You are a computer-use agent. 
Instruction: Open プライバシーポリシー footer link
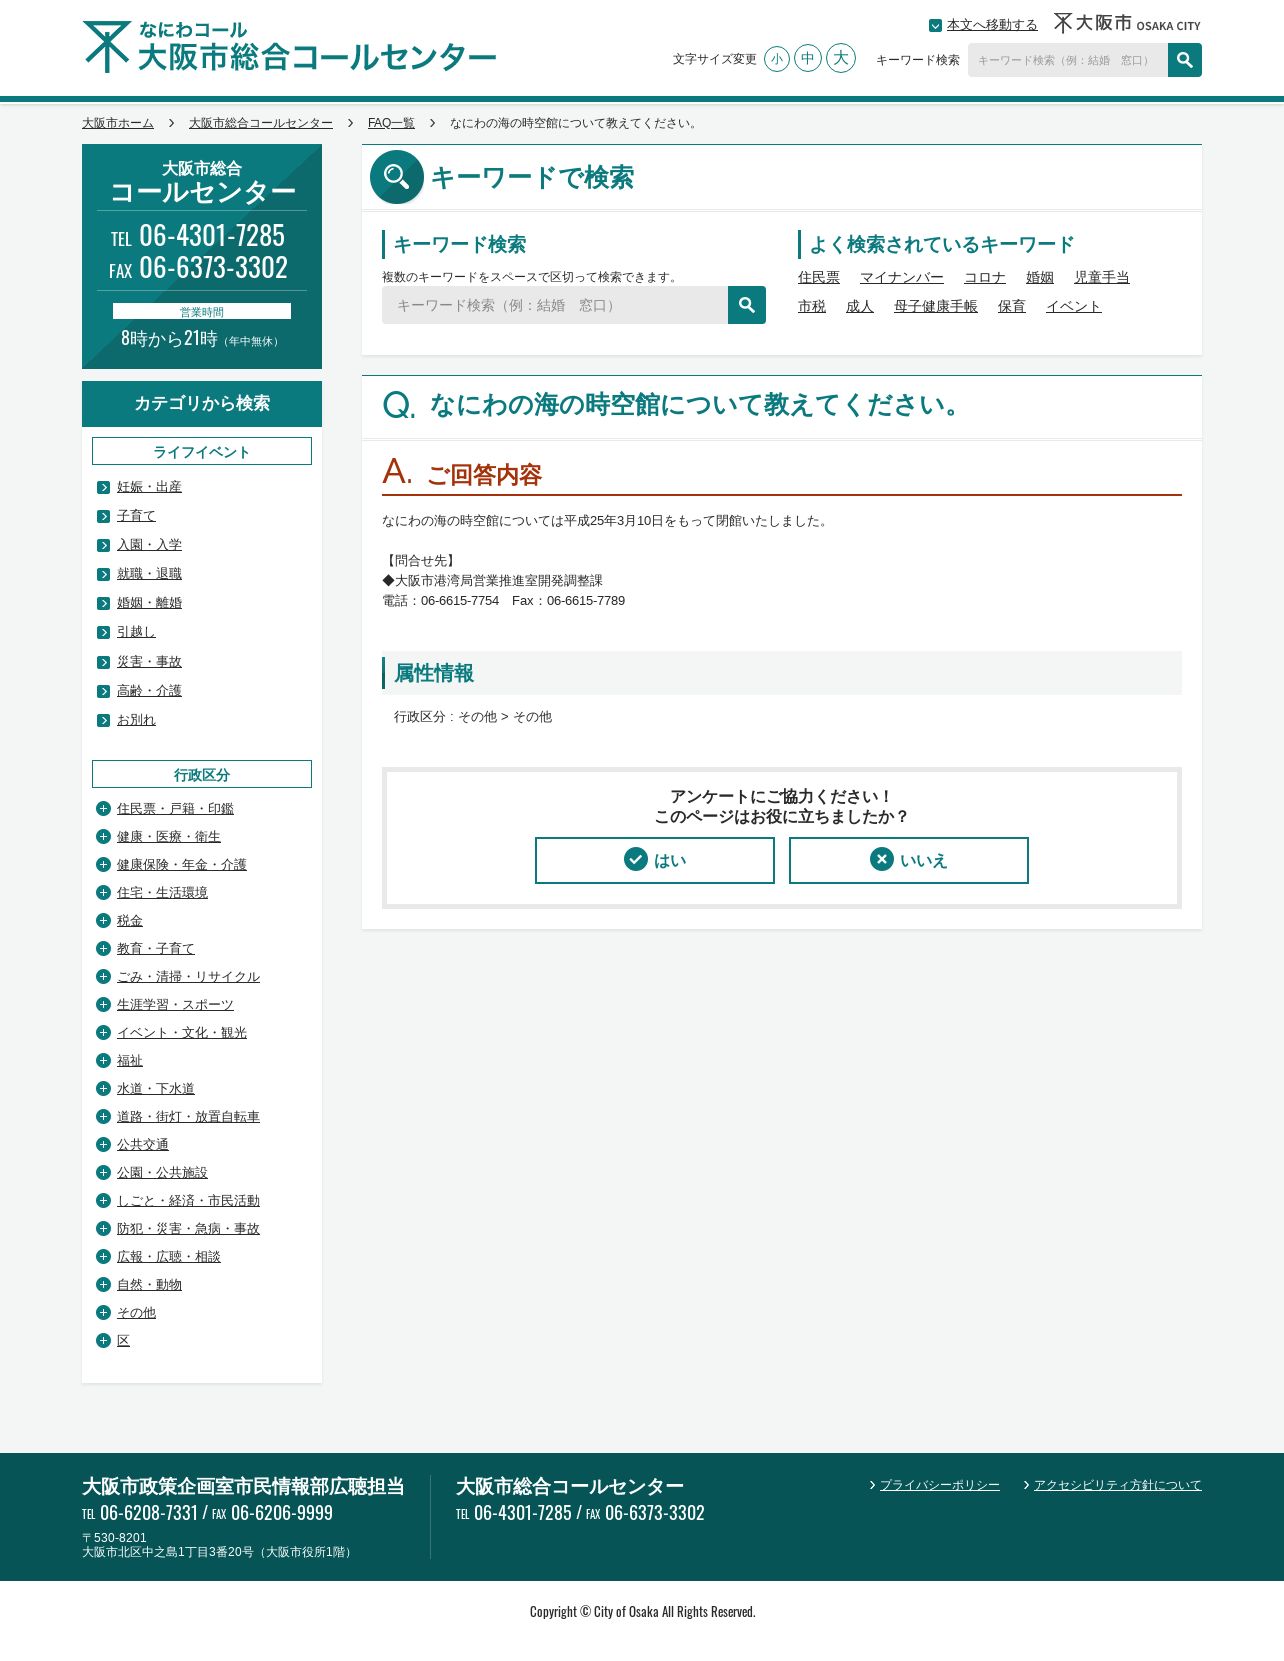pos(940,1485)
